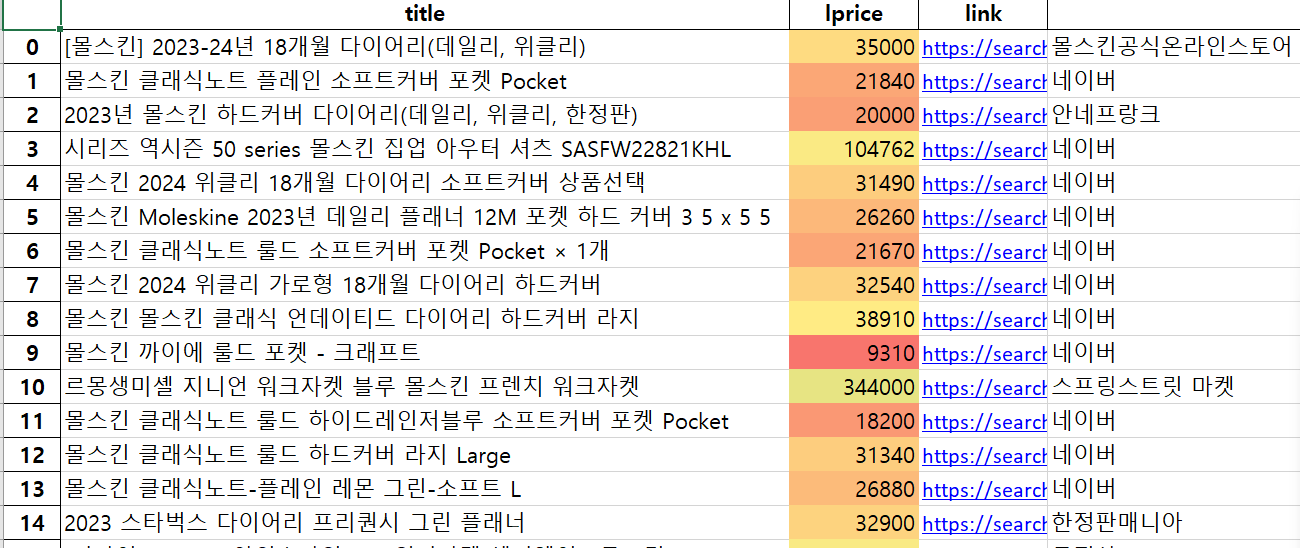Select the price cell 26260
Screen dimensions: 1300x548
(x=854, y=217)
